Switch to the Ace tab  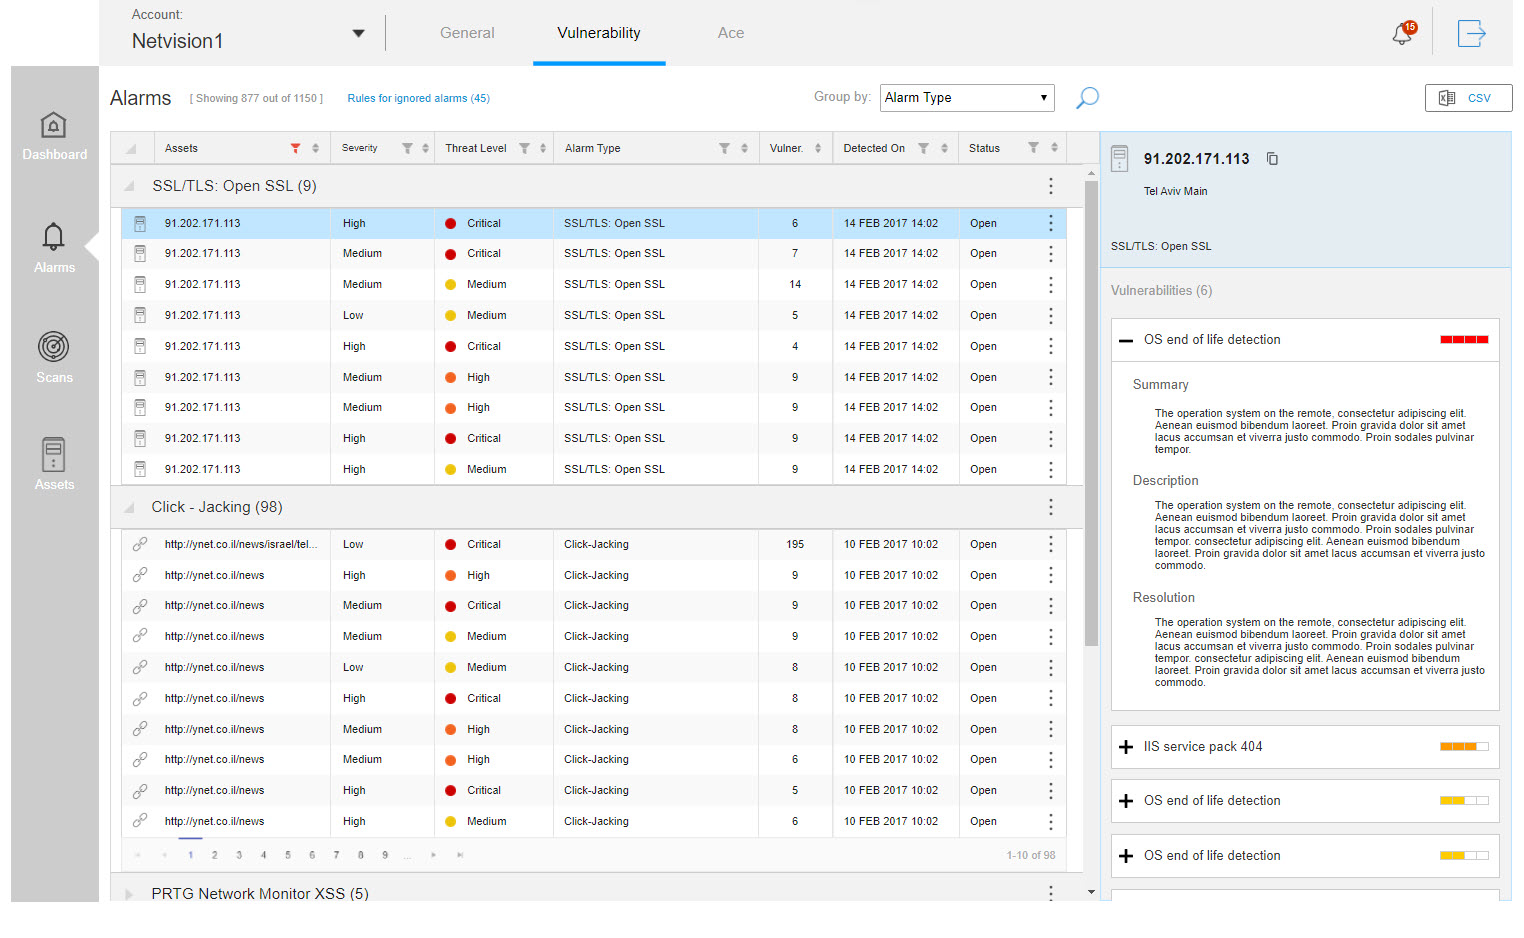click(x=731, y=33)
